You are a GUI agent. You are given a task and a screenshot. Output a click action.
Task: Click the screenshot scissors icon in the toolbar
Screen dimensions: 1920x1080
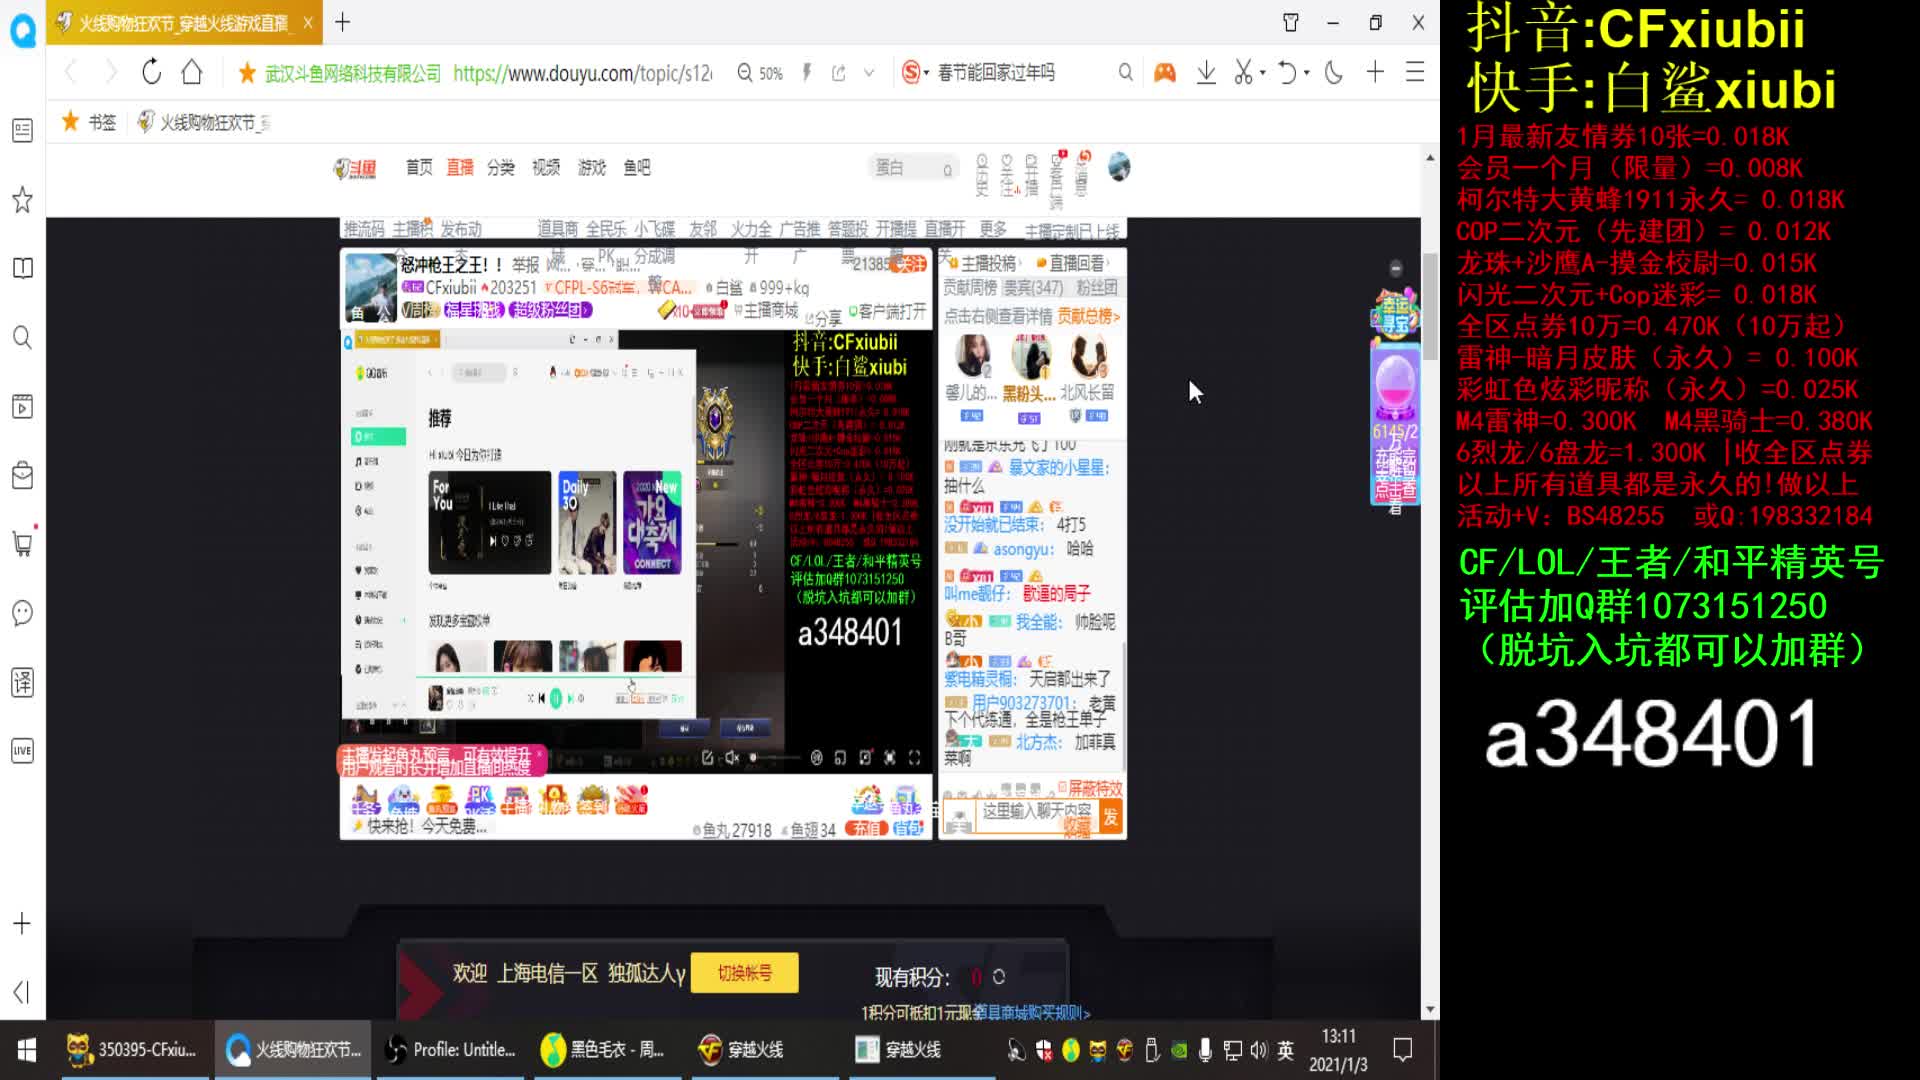click(x=1242, y=72)
